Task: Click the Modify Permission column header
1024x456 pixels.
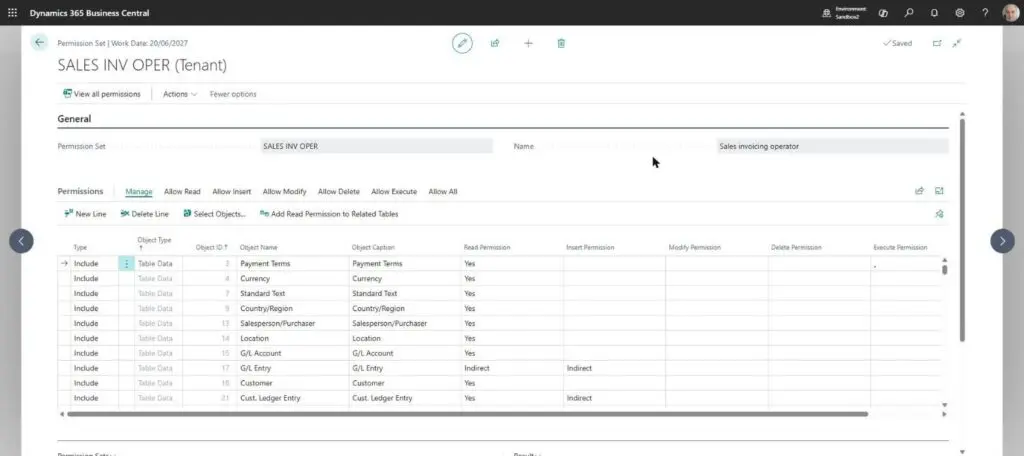Action: point(694,248)
